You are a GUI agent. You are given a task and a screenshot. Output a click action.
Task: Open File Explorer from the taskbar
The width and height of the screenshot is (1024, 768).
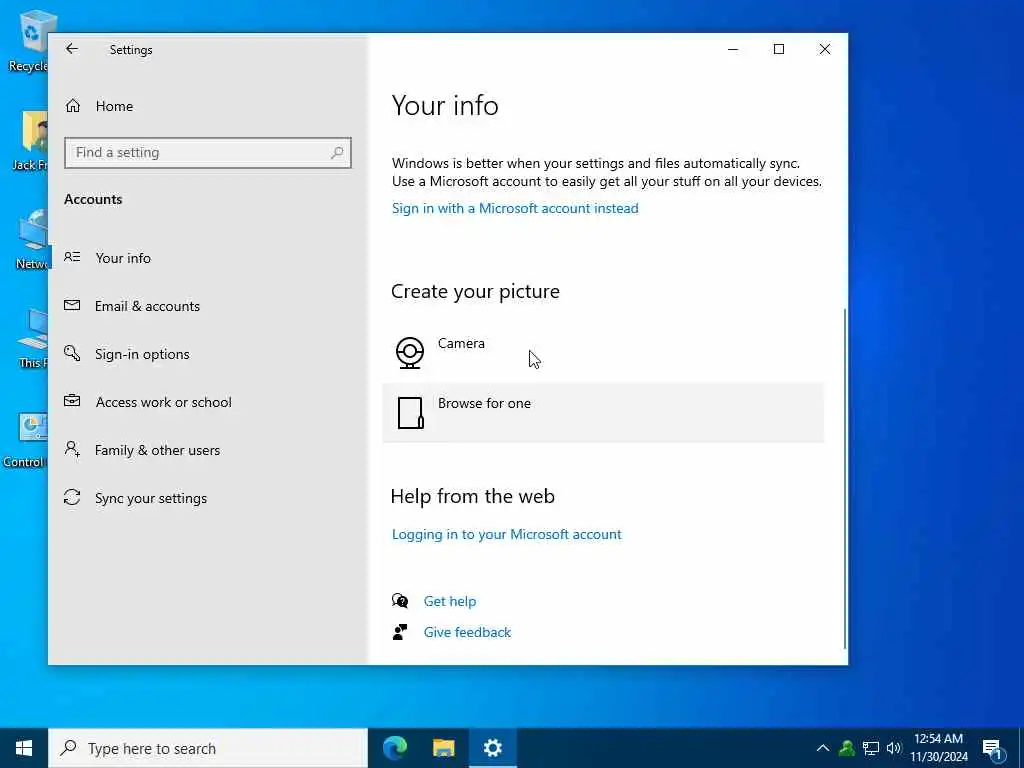tap(443, 748)
